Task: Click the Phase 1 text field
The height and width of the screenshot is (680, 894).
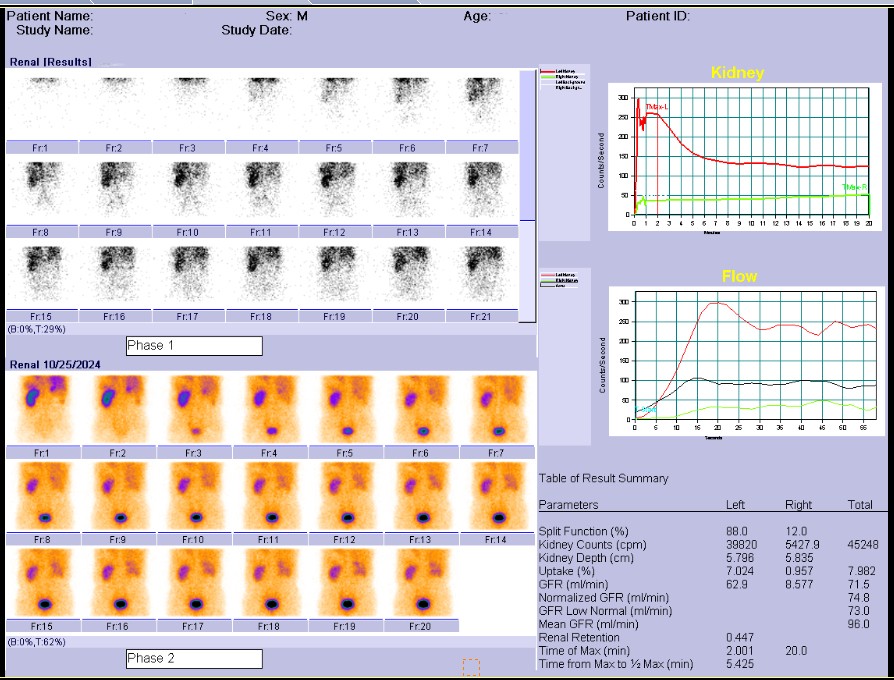Action: click(x=194, y=346)
